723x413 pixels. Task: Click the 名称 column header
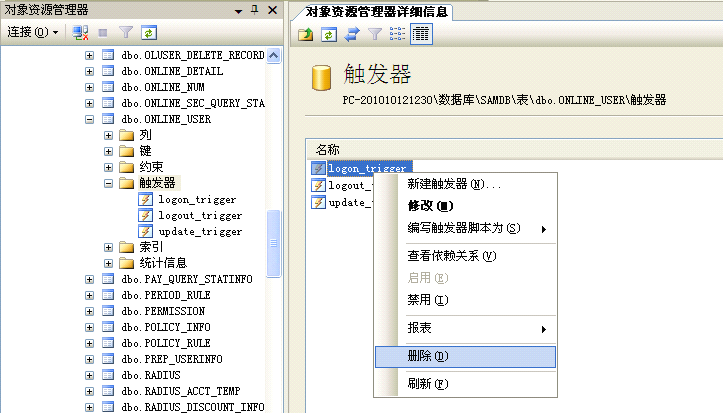[x=328, y=148]
